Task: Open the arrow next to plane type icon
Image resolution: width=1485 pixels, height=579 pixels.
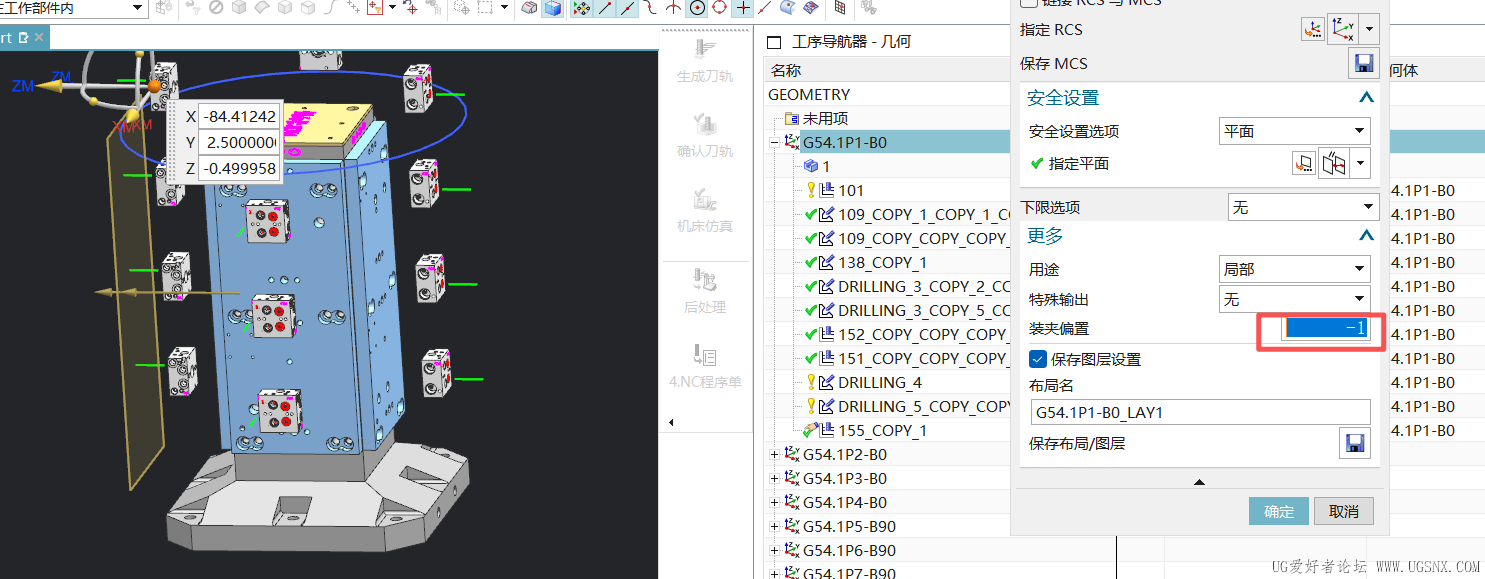Action: pyautogui.click(x=1360, y=163)
